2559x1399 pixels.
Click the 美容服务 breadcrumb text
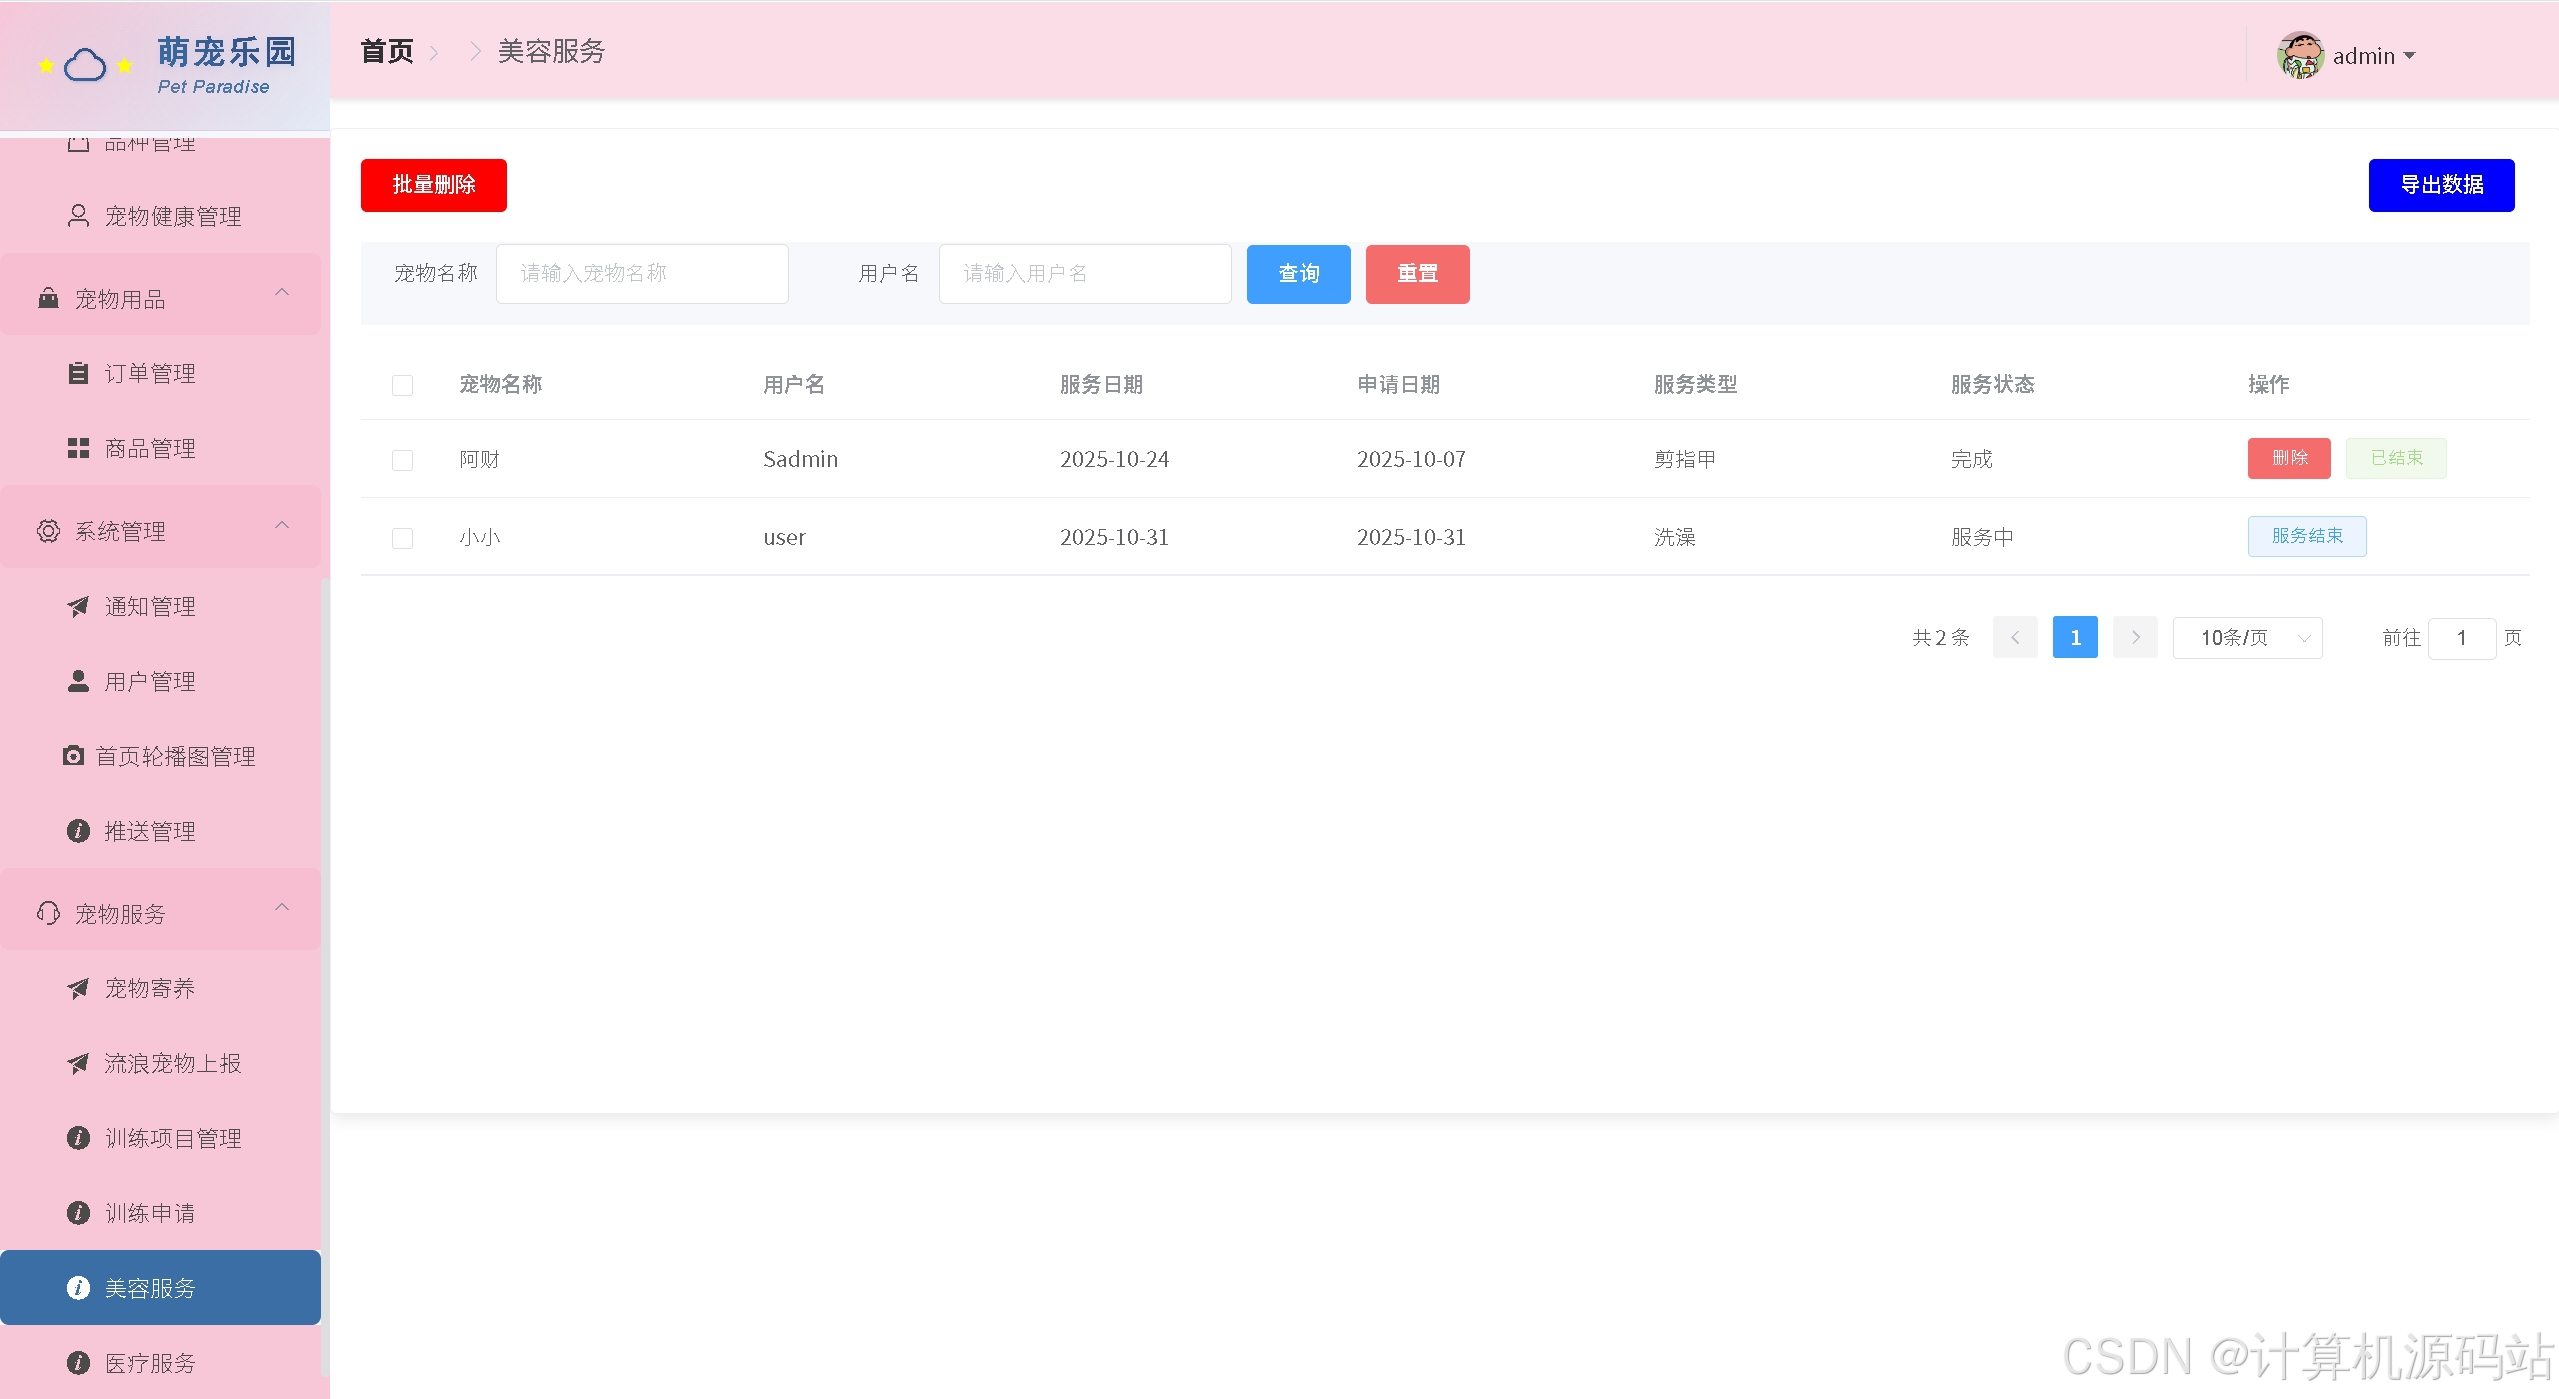click(551, 51)
